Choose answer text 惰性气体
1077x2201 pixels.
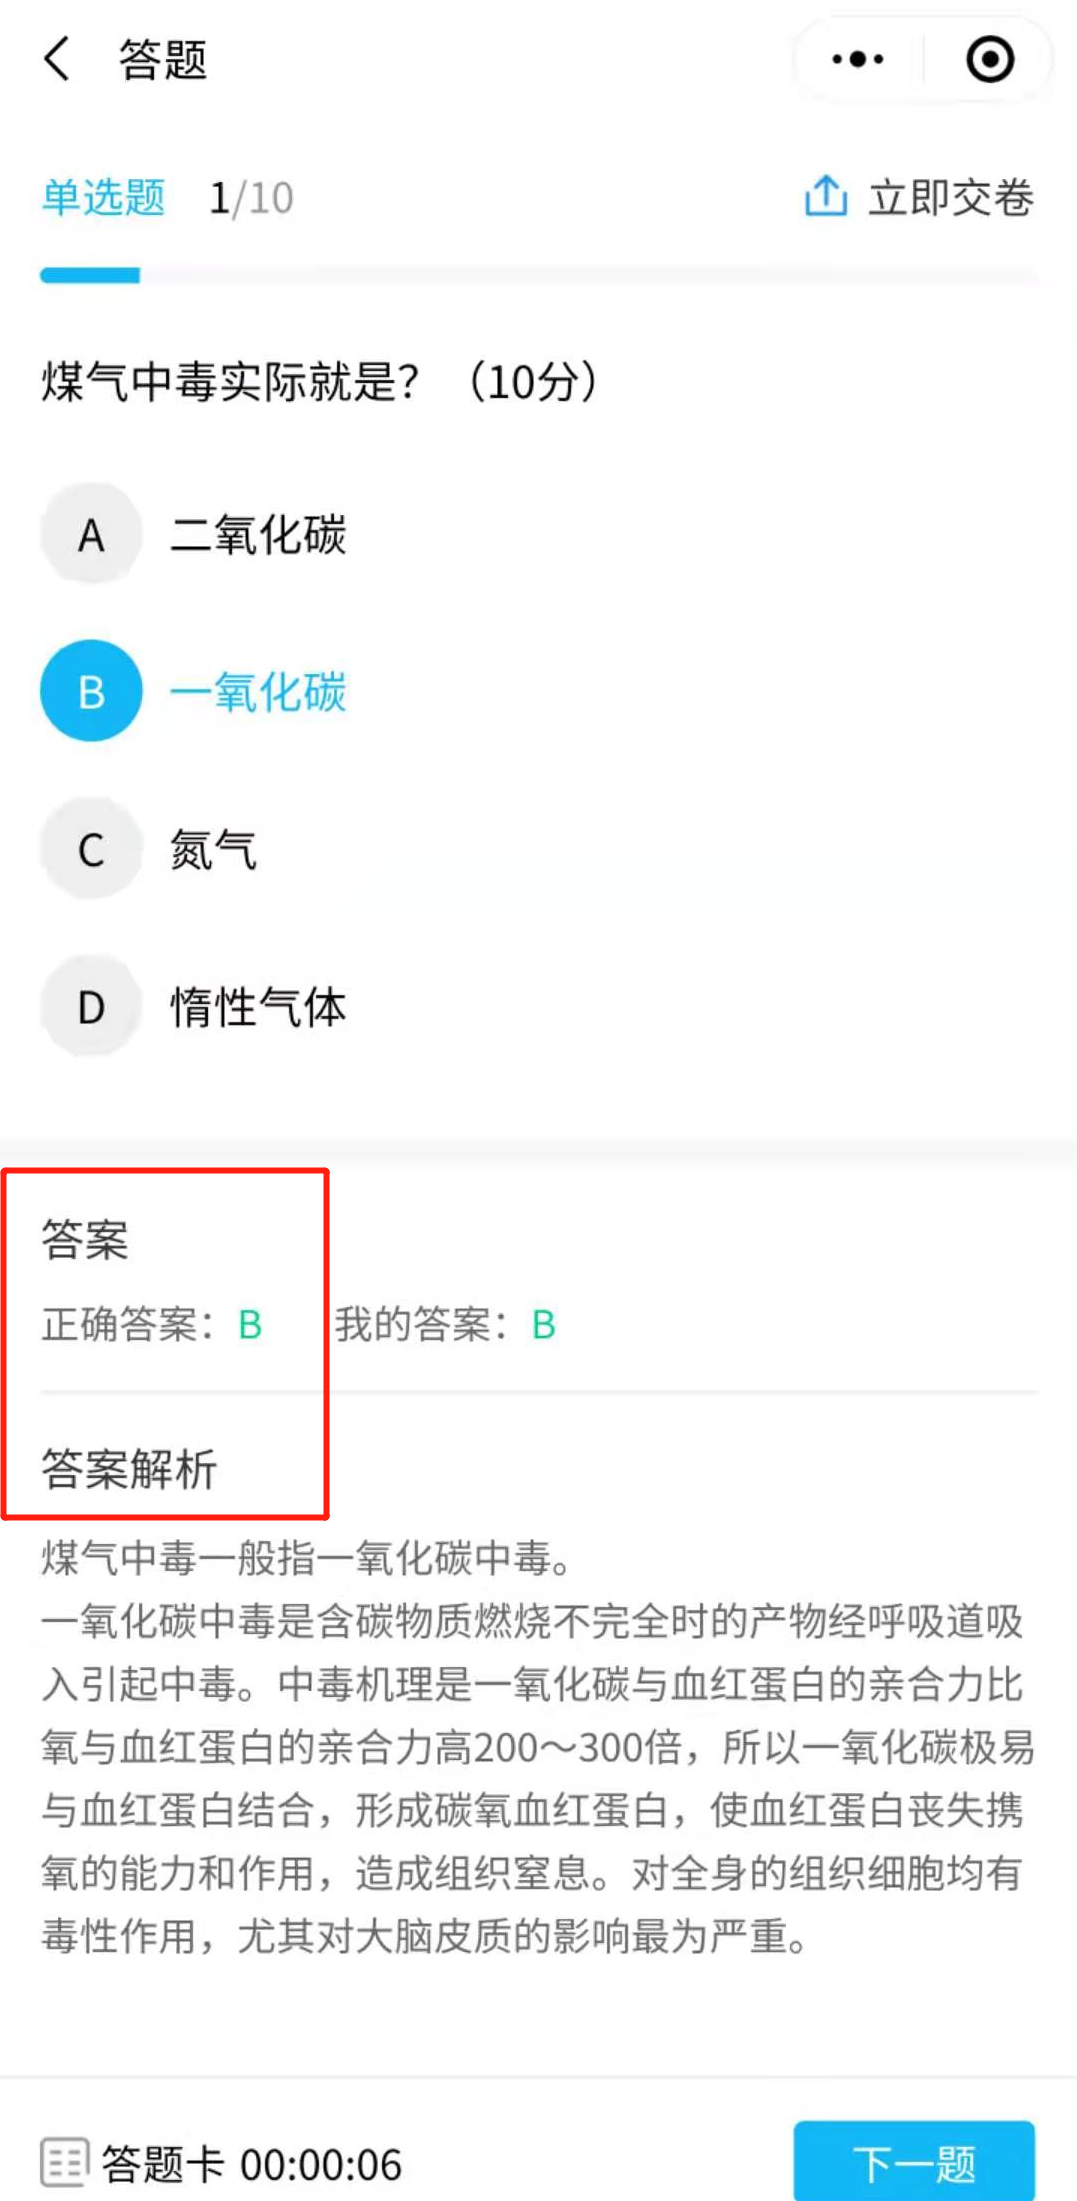(258, 1007)
